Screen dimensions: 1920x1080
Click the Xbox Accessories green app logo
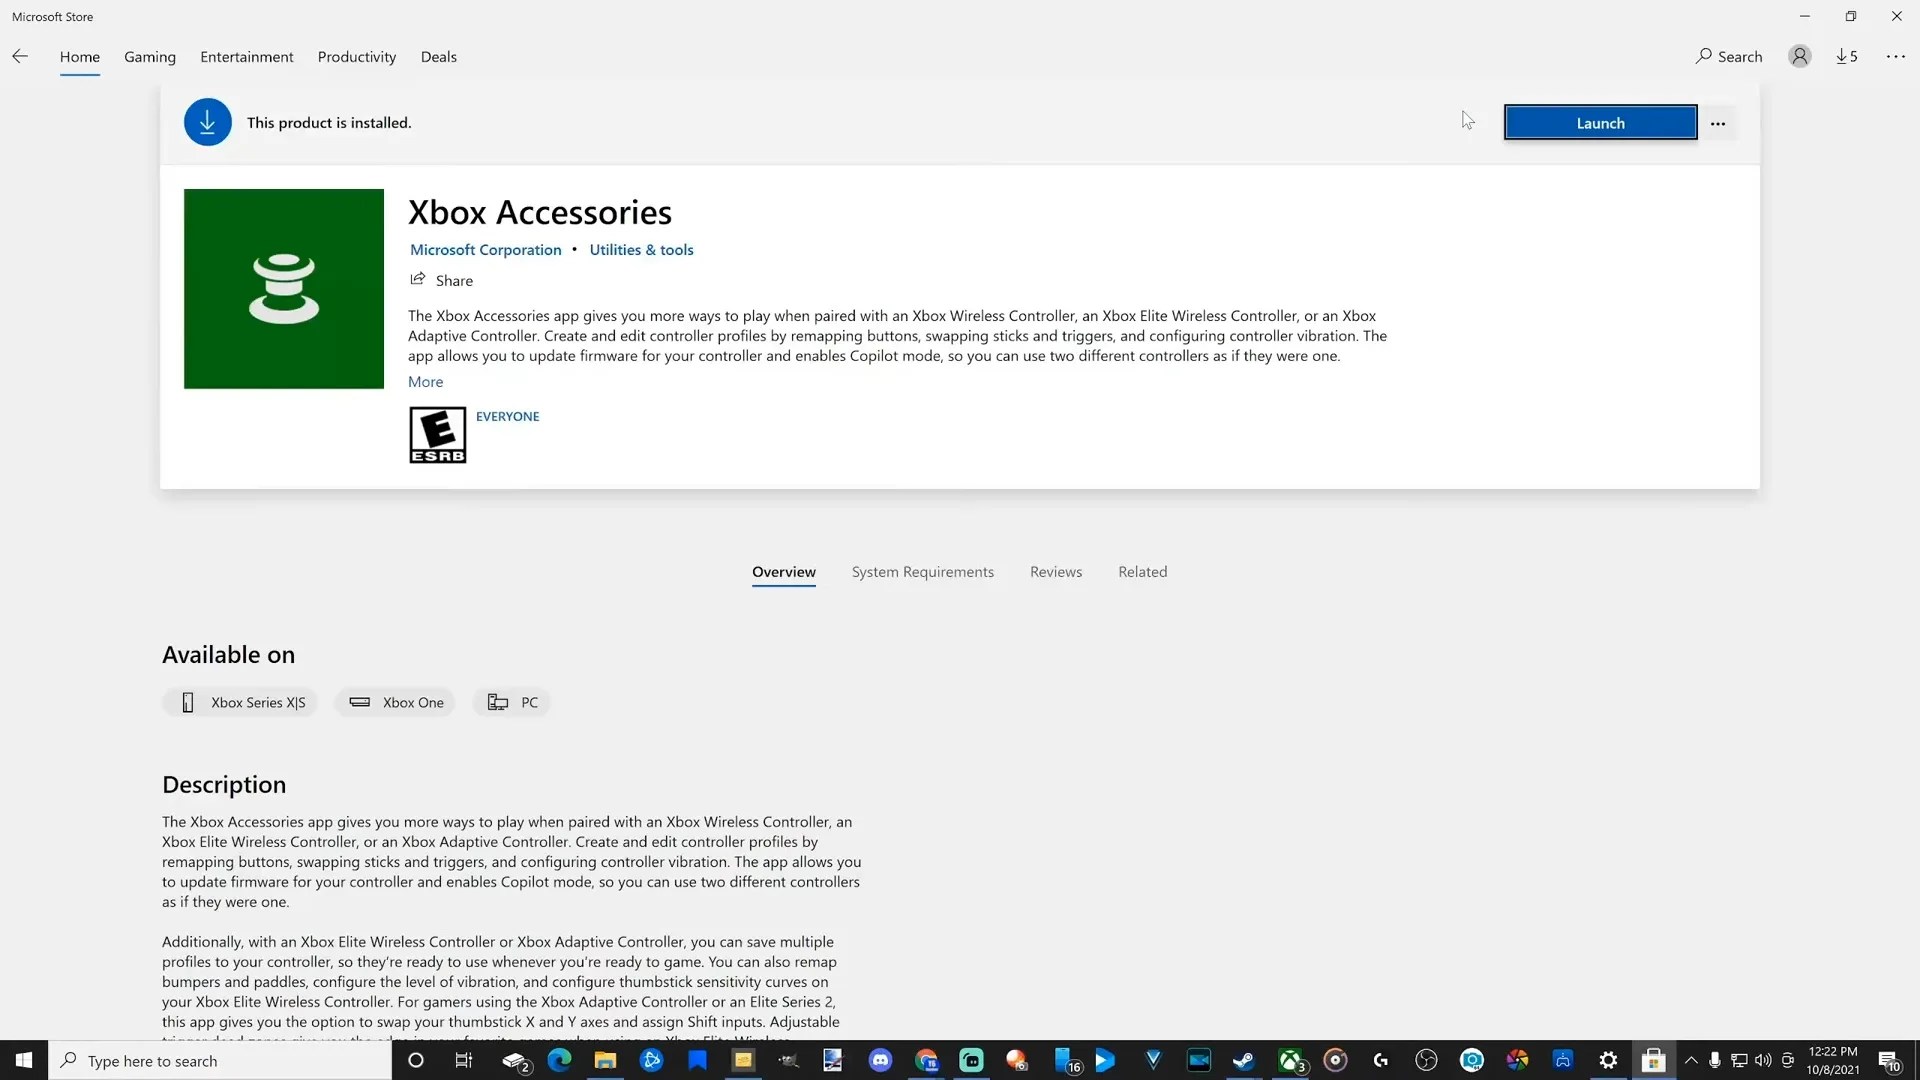(x=283, y=289)
